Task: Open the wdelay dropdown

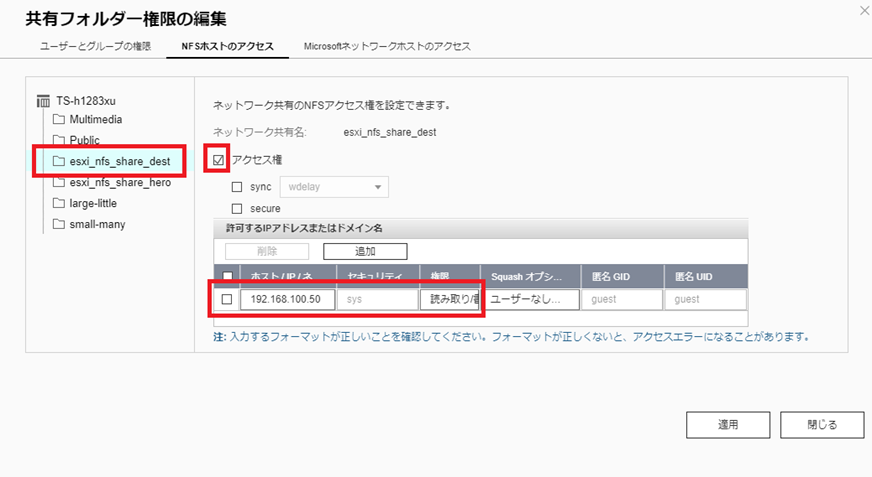Action: 334,187
